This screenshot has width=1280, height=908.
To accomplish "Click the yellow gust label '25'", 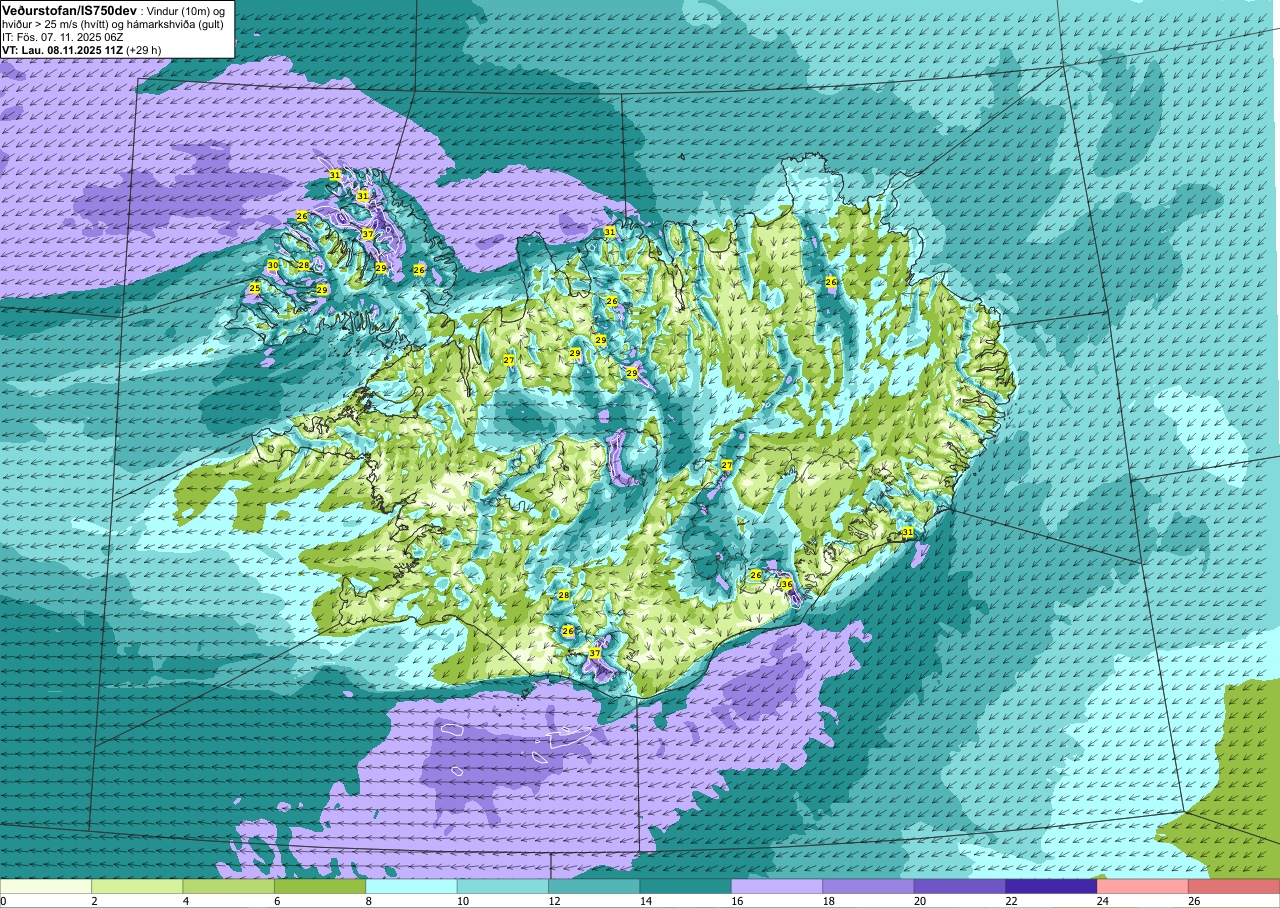I will 254,288.
